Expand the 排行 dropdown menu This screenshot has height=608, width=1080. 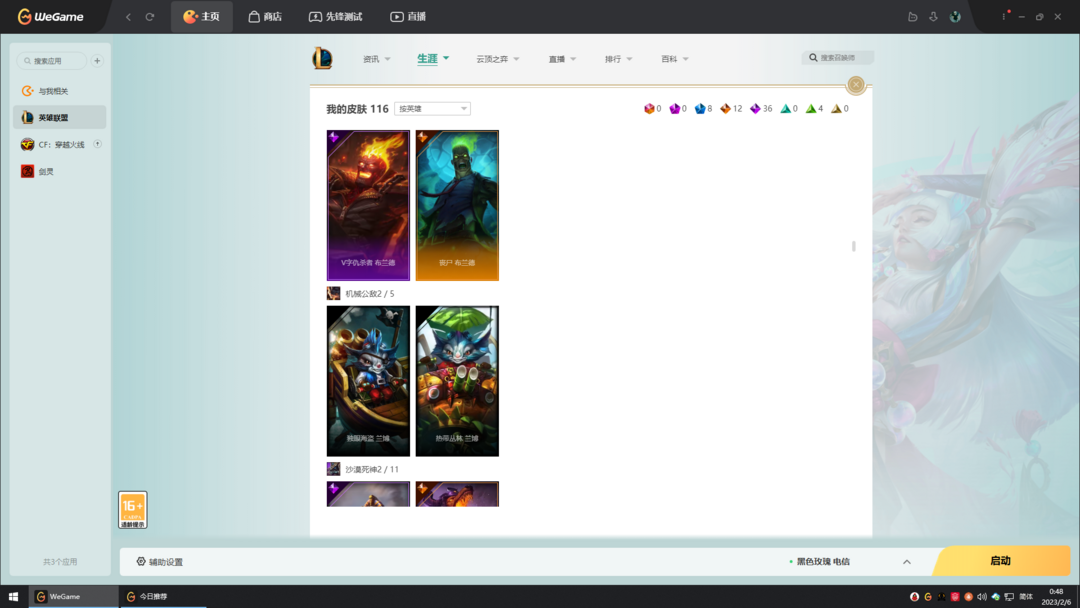tap(619, 59)
